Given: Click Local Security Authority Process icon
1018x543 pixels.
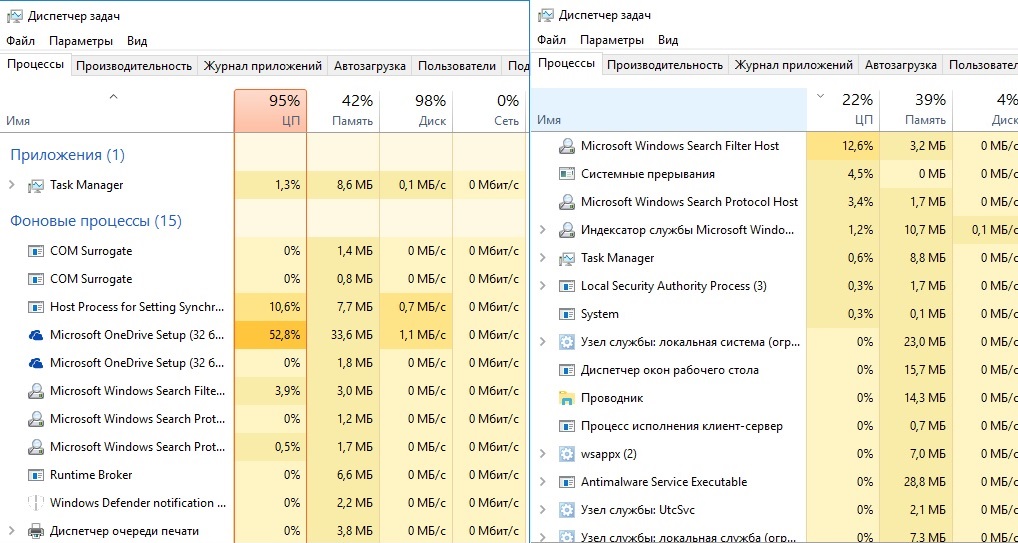Looking at the screenshot, I should 566,286.
